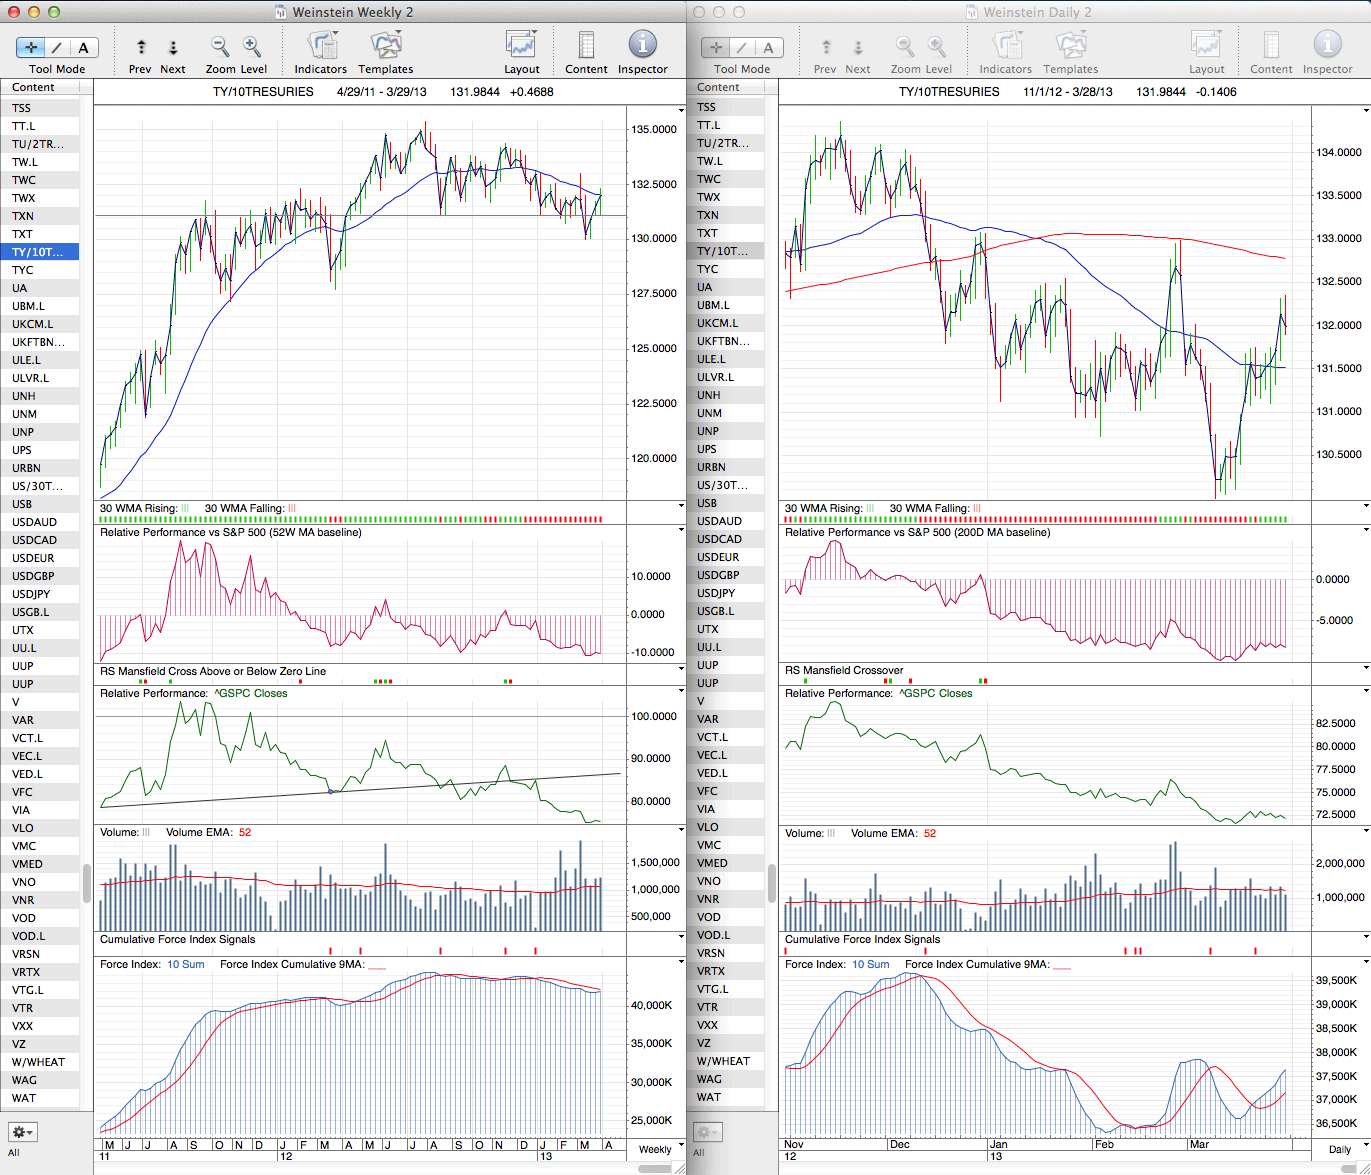Click the Weekly window sidebar scrollbar handle

87,883
